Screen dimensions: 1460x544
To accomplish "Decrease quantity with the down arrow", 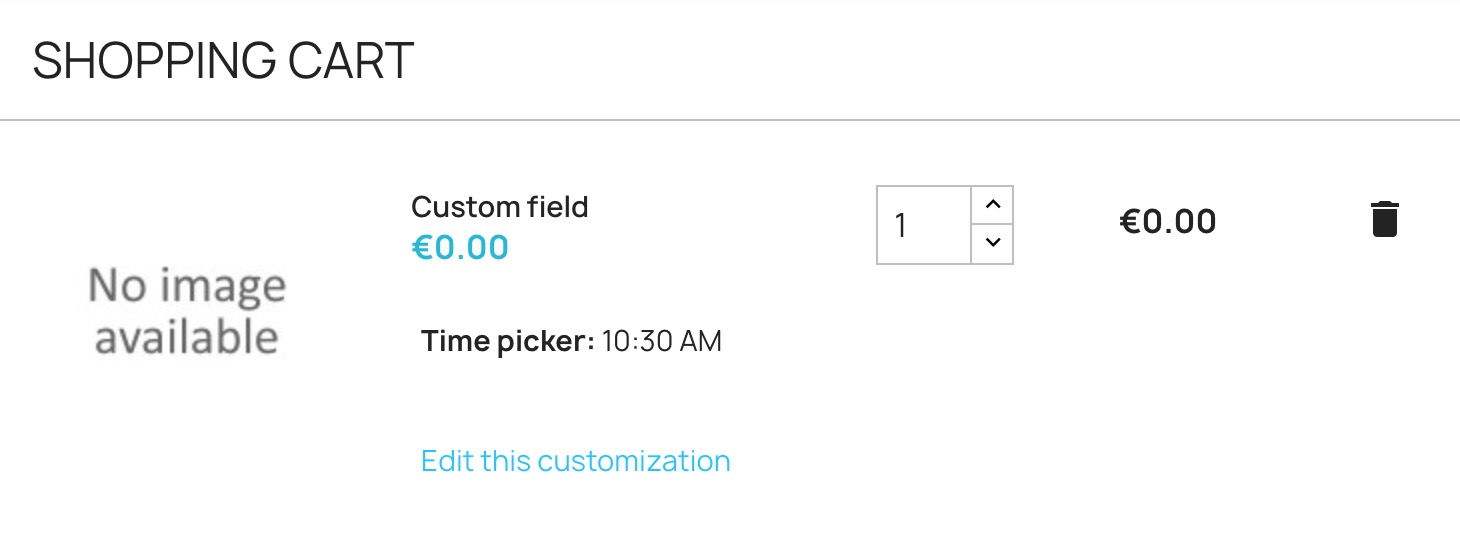I will 992,244.
